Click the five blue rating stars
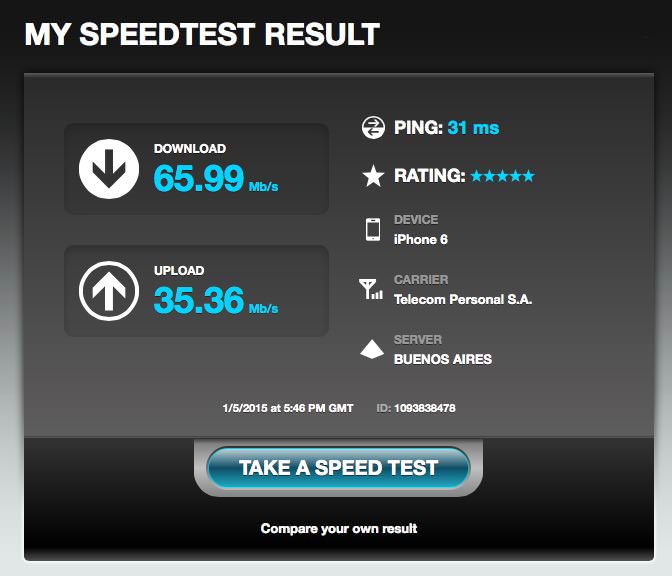672x576 pixels. [x=502, y=176]
